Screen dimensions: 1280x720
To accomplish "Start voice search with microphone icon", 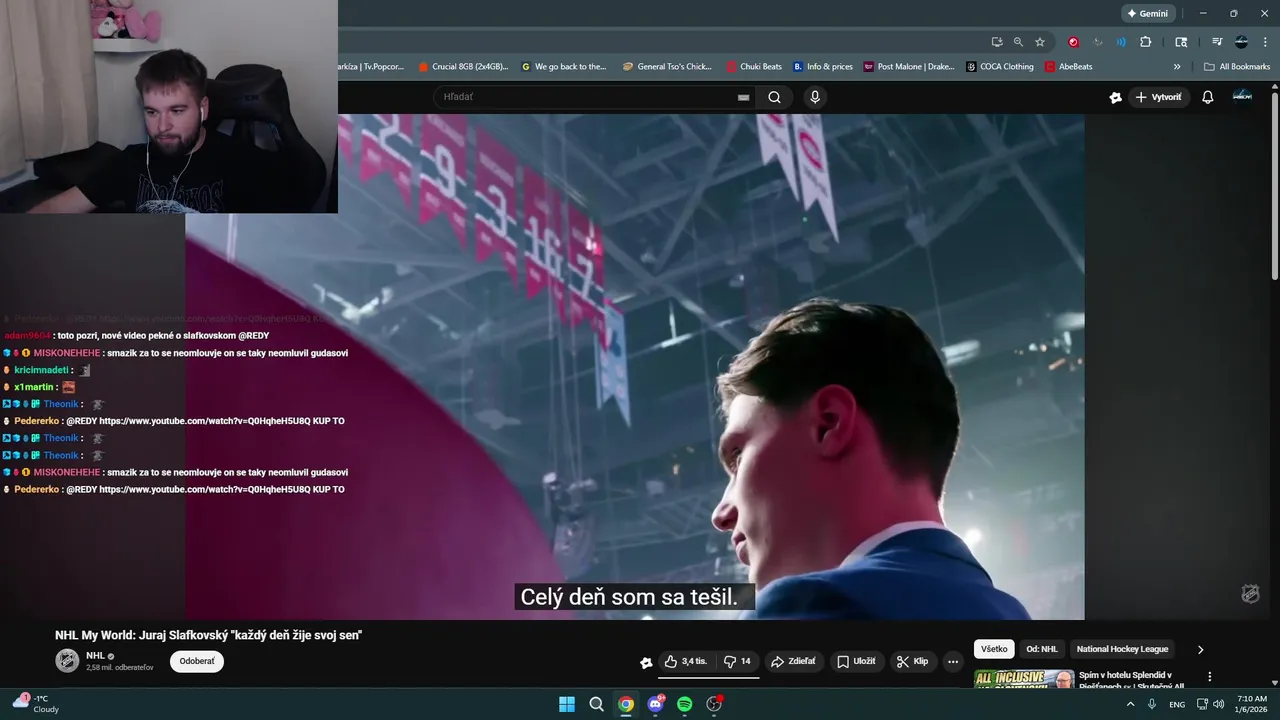I will pos(815,97).
